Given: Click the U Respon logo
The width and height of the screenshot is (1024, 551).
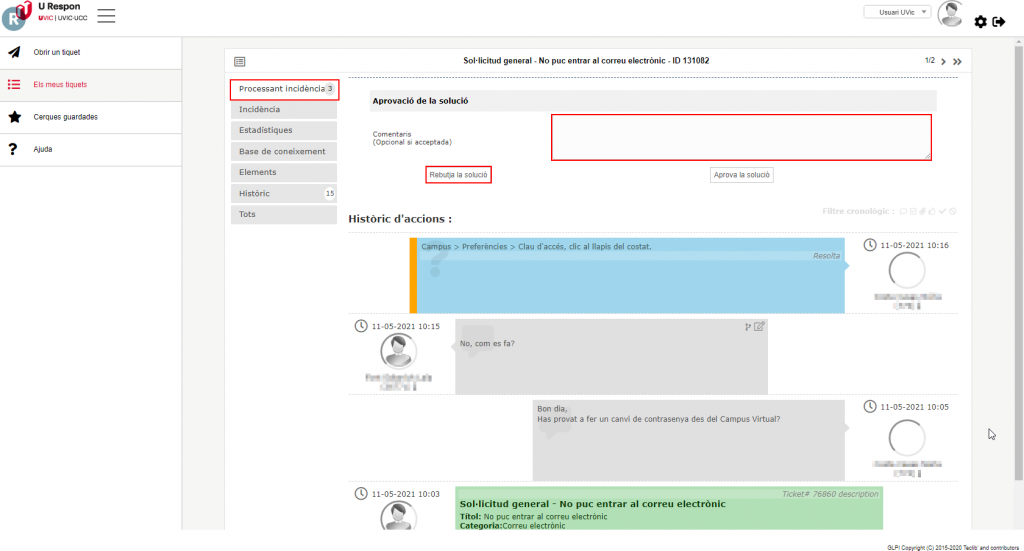Looking at the screenshot, I should pyautogui.click(x=17, y=16).
